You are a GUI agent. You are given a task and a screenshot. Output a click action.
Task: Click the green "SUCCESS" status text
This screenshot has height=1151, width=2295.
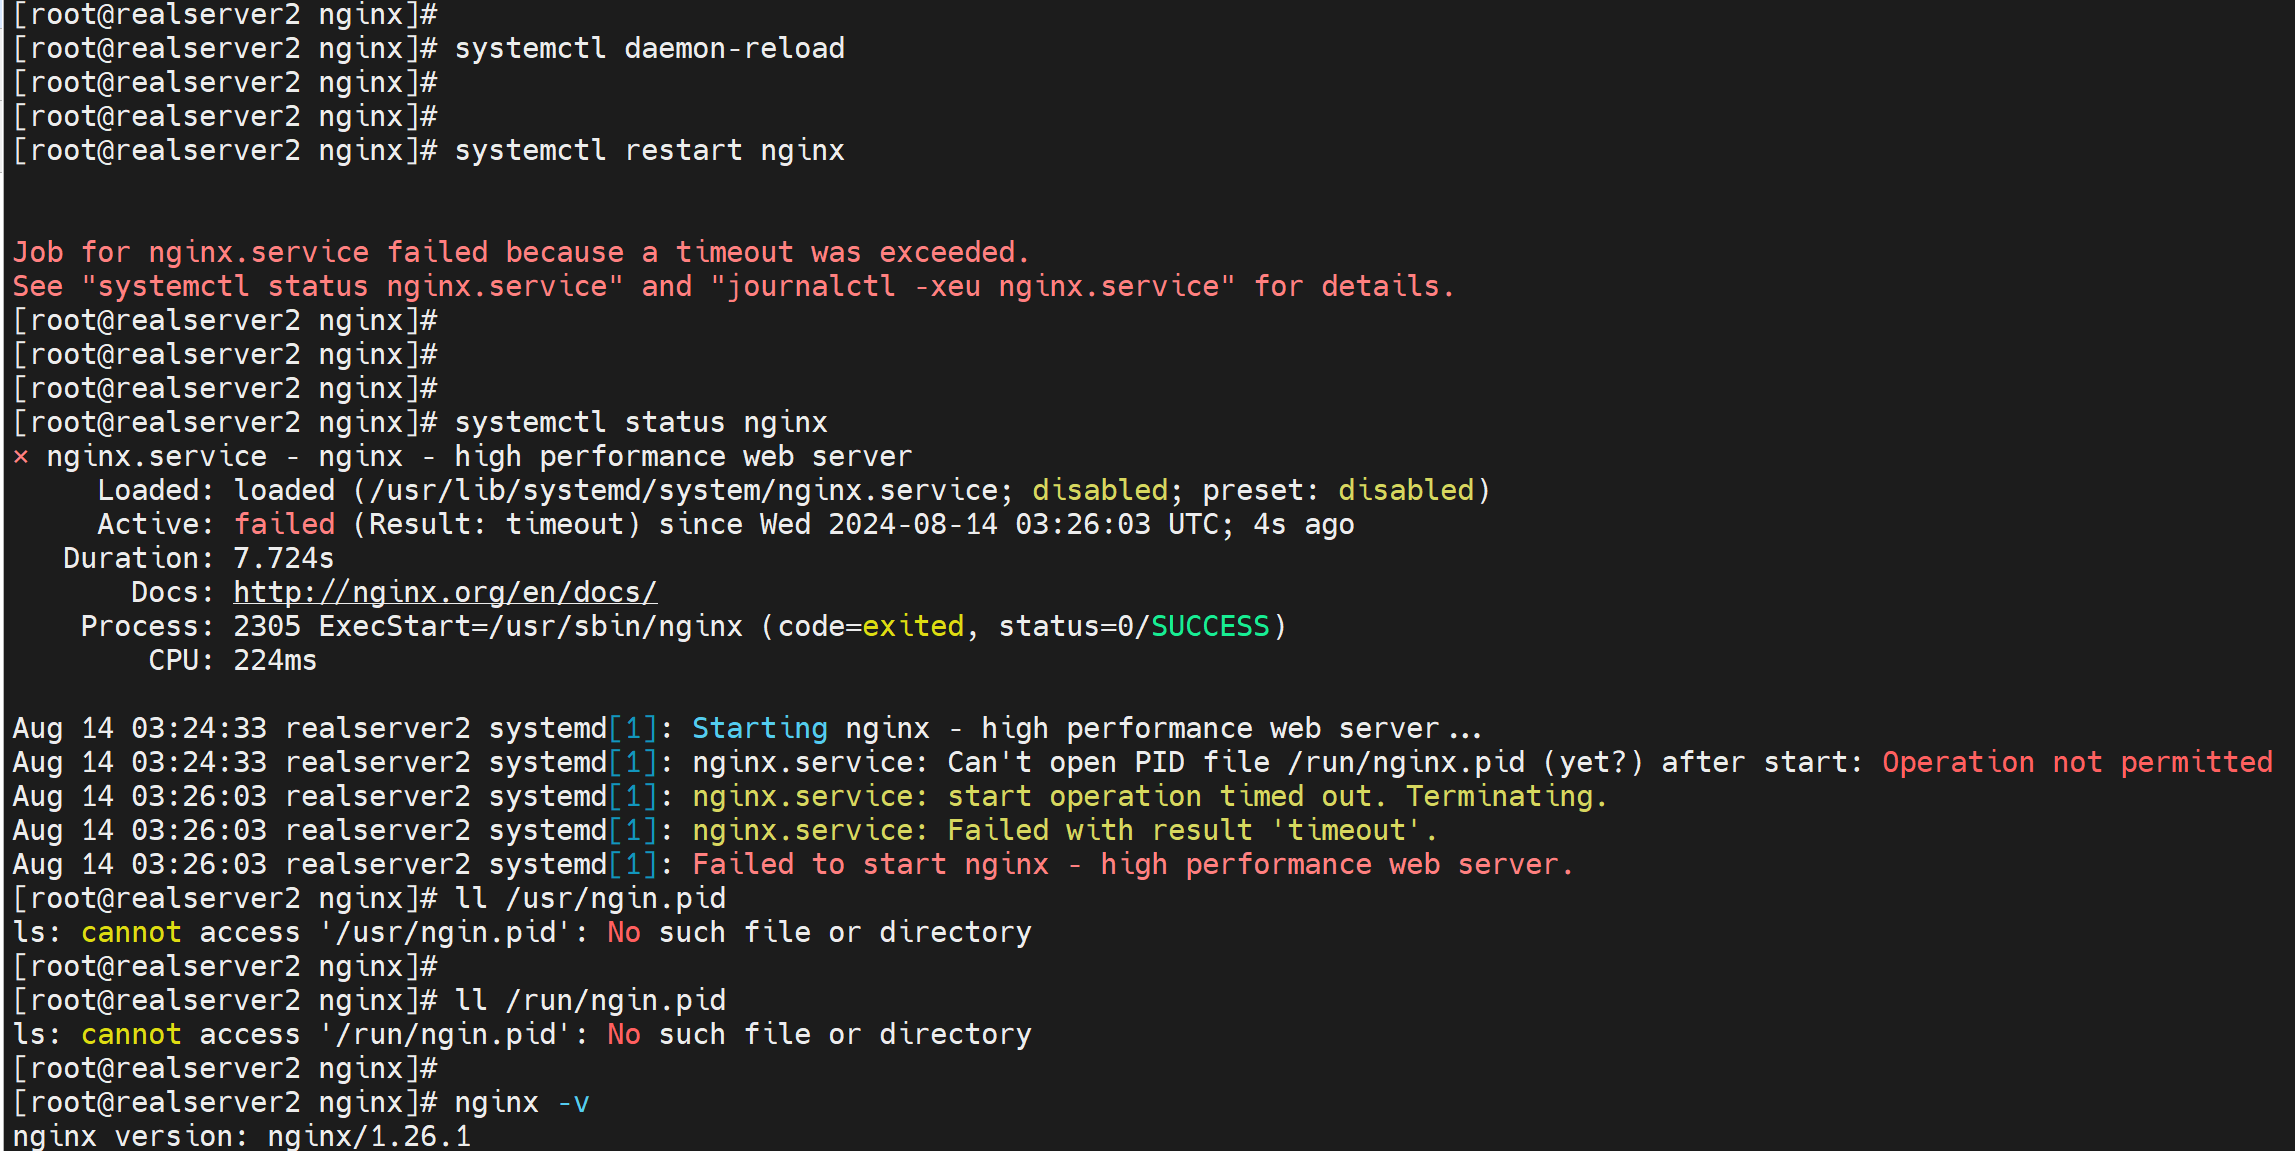[x=1209, y=626]
